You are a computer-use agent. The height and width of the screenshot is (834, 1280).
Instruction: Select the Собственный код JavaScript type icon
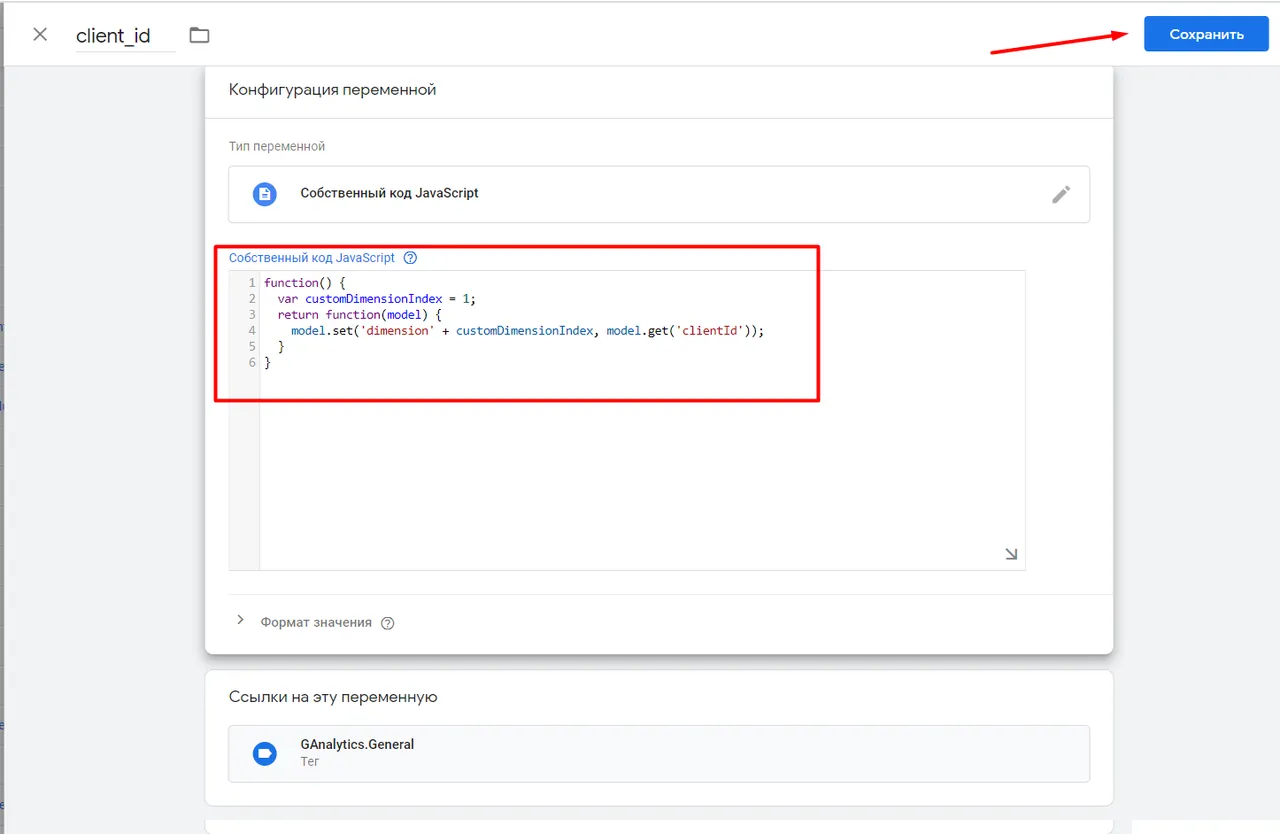(x=264, y=194)
